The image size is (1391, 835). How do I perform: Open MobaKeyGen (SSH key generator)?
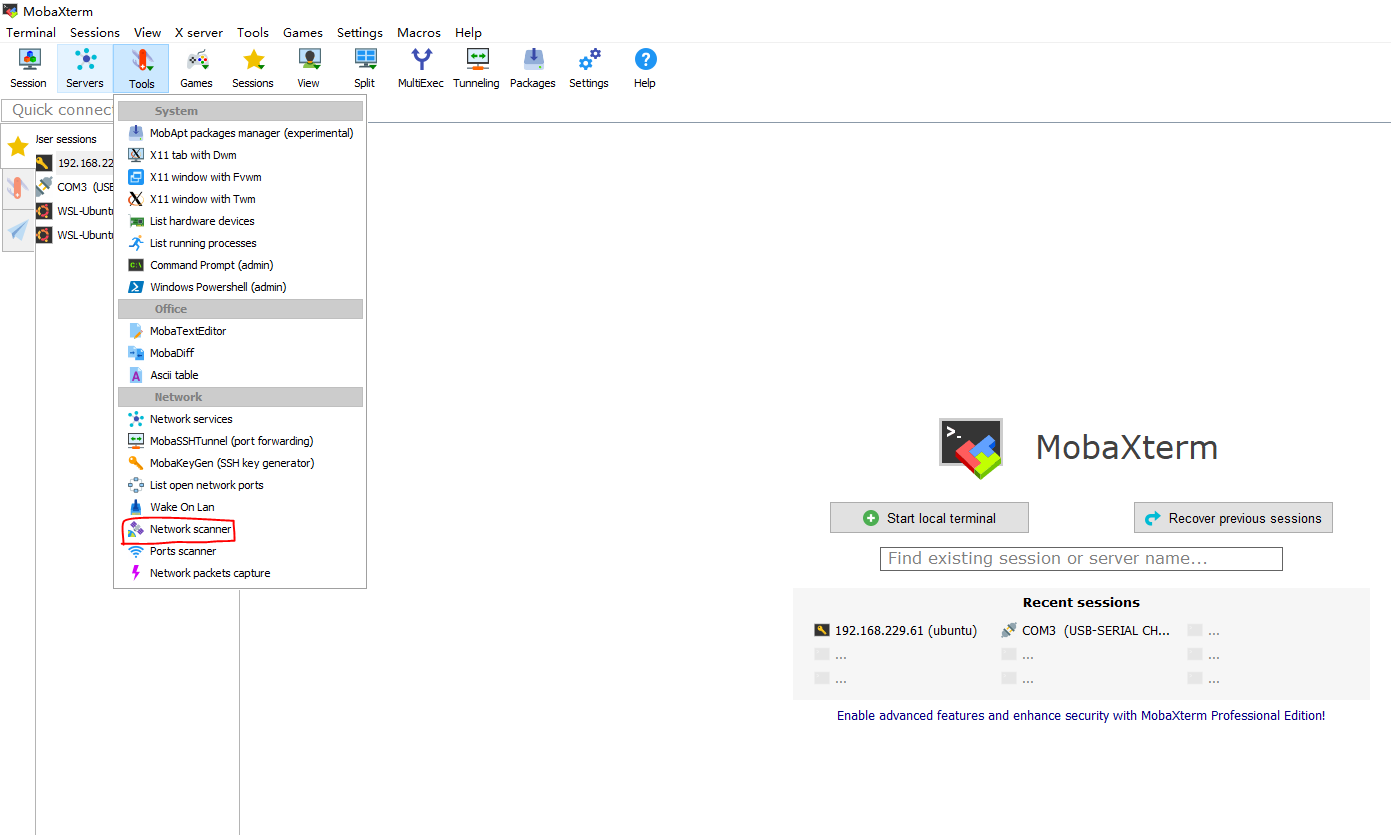(240, 463)
